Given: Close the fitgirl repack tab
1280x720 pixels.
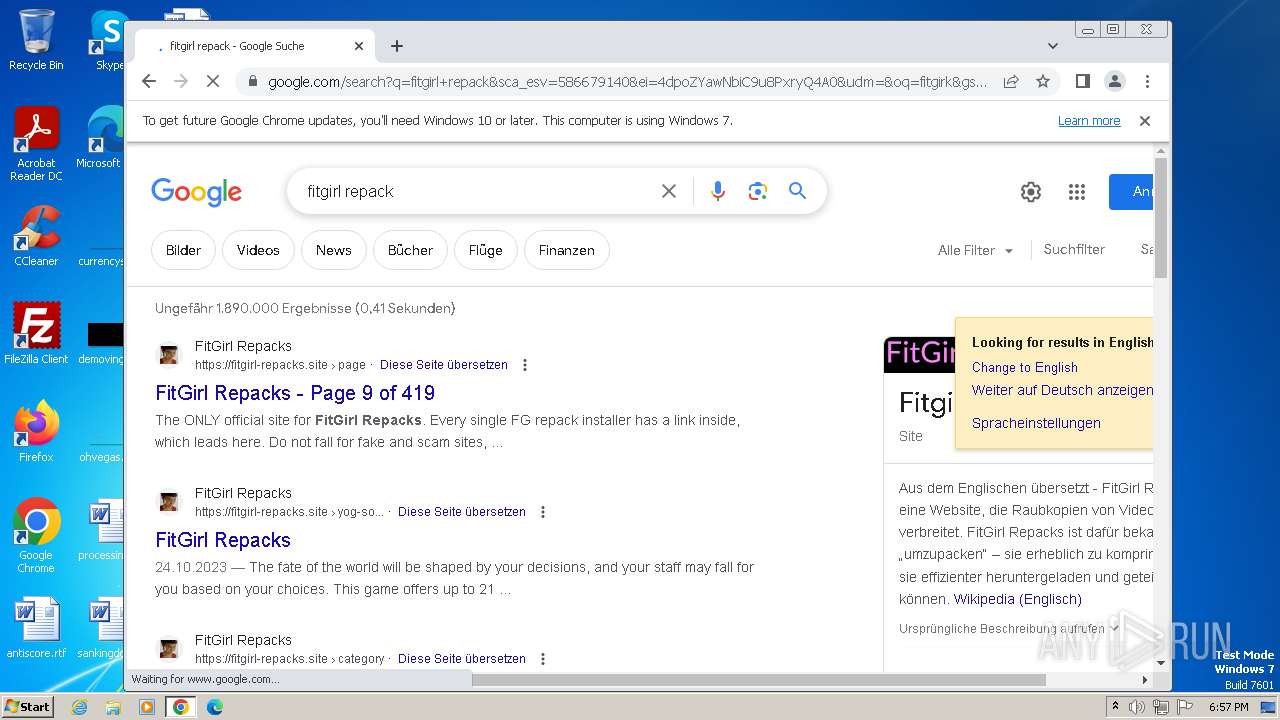Looking at the screenshot, I should click(359, 46).
